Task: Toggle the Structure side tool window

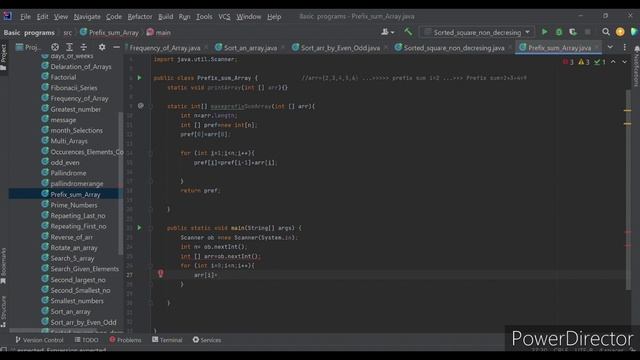Action: 4,311
